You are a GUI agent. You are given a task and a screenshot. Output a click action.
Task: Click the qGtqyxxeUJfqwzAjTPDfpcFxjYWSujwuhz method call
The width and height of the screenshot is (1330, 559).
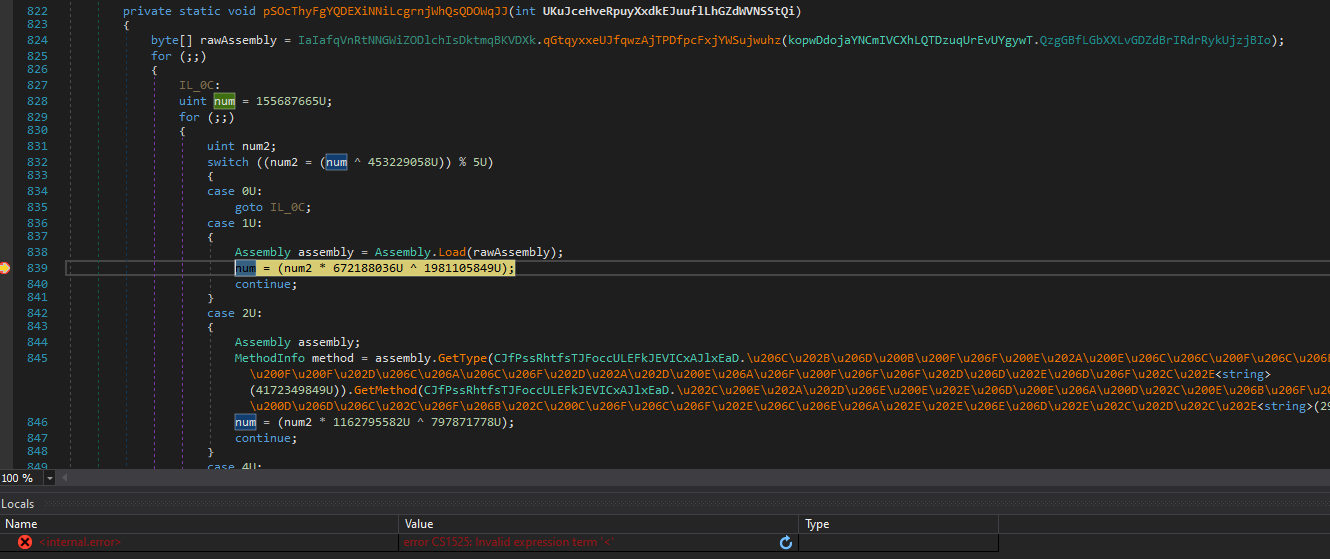[x=663, y=40]
